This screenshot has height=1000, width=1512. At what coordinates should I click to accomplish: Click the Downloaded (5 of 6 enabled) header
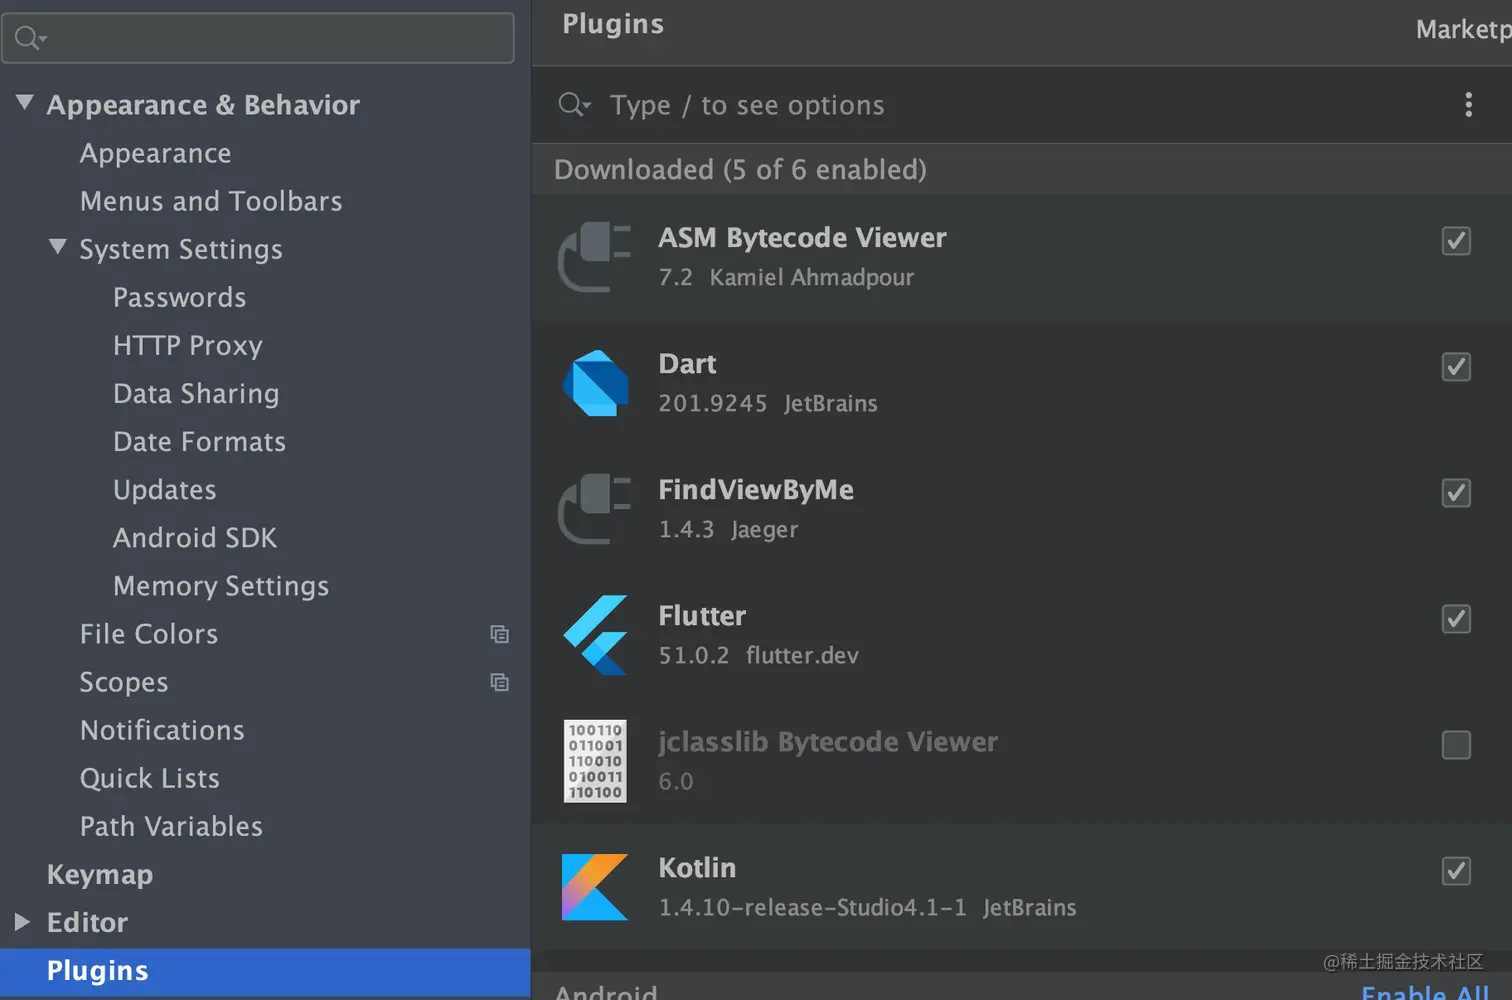pyautogui.click(x=740, y=169)
